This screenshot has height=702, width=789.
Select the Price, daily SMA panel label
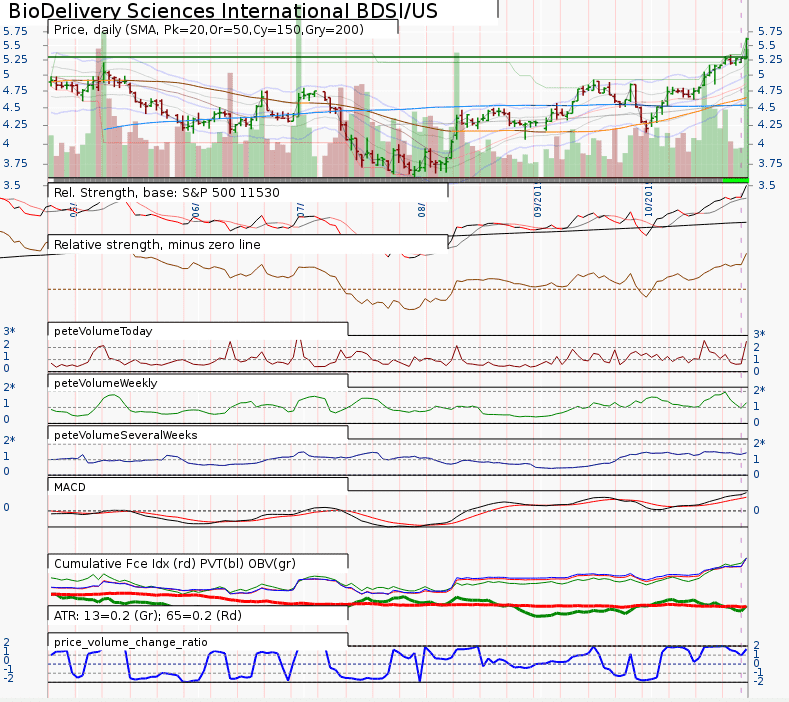208,30
